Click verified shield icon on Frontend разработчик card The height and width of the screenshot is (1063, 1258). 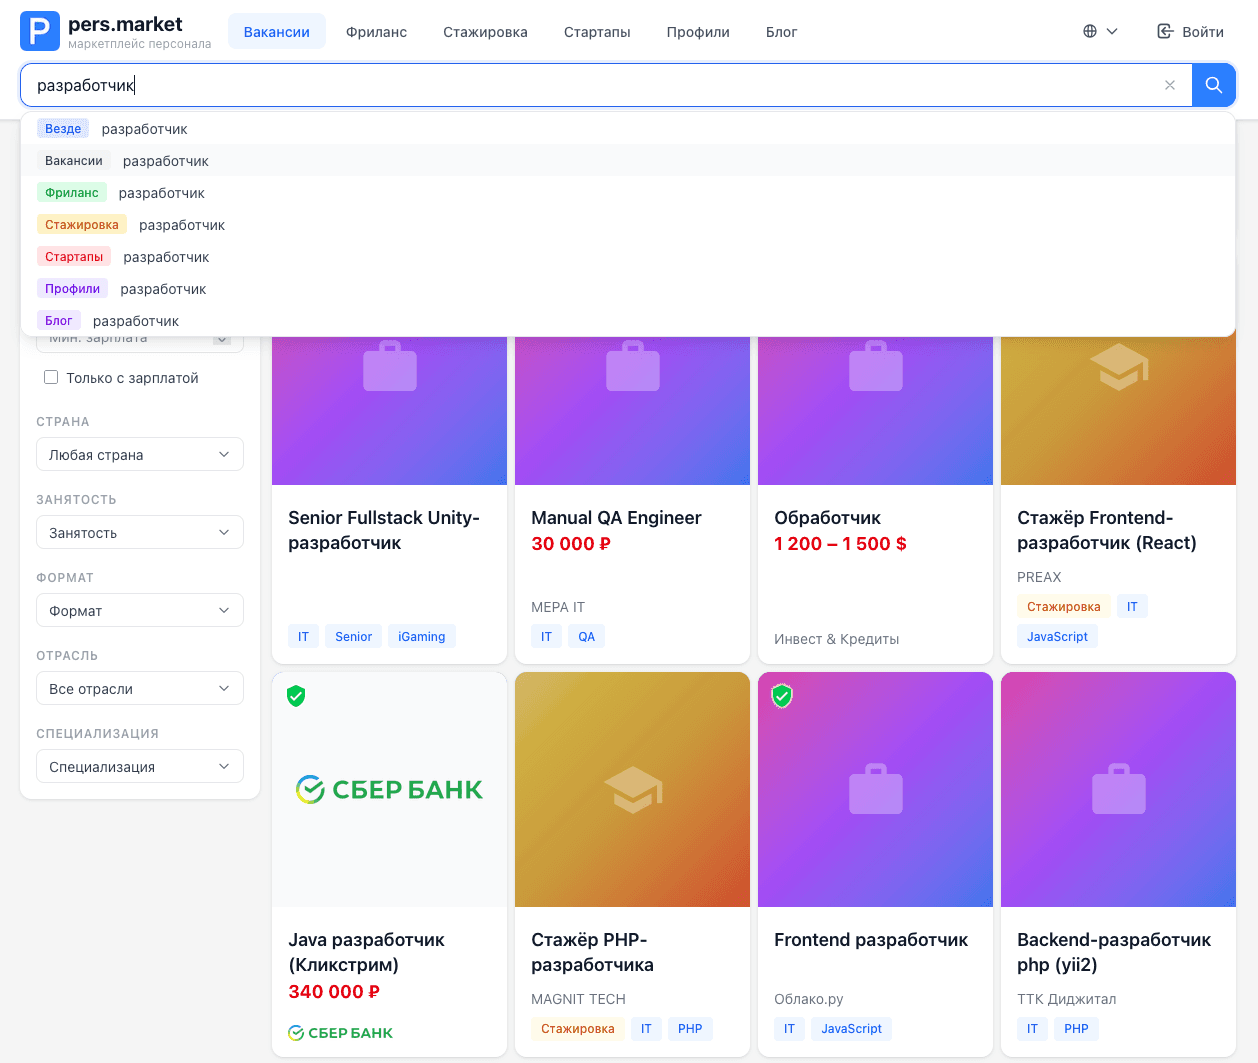(782, 696)
